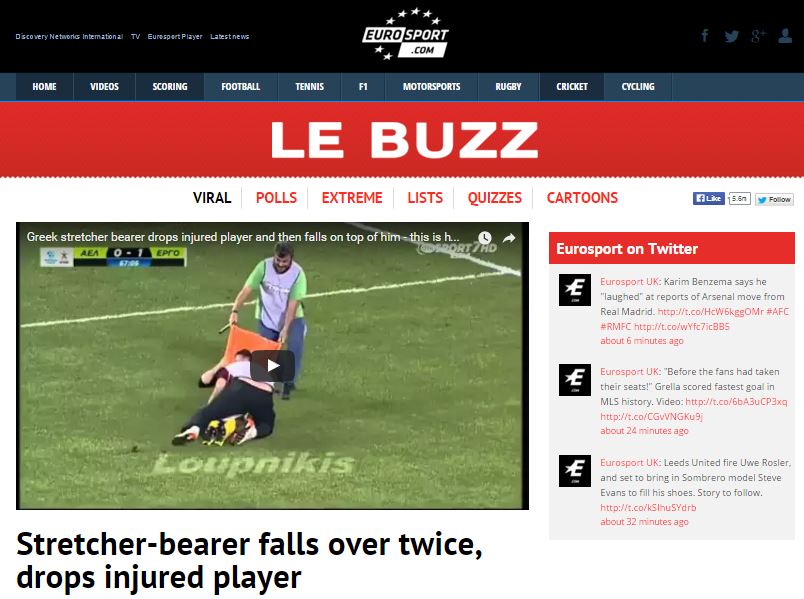Follow Eurosport with Twitter Follow button

pos(774,199)
